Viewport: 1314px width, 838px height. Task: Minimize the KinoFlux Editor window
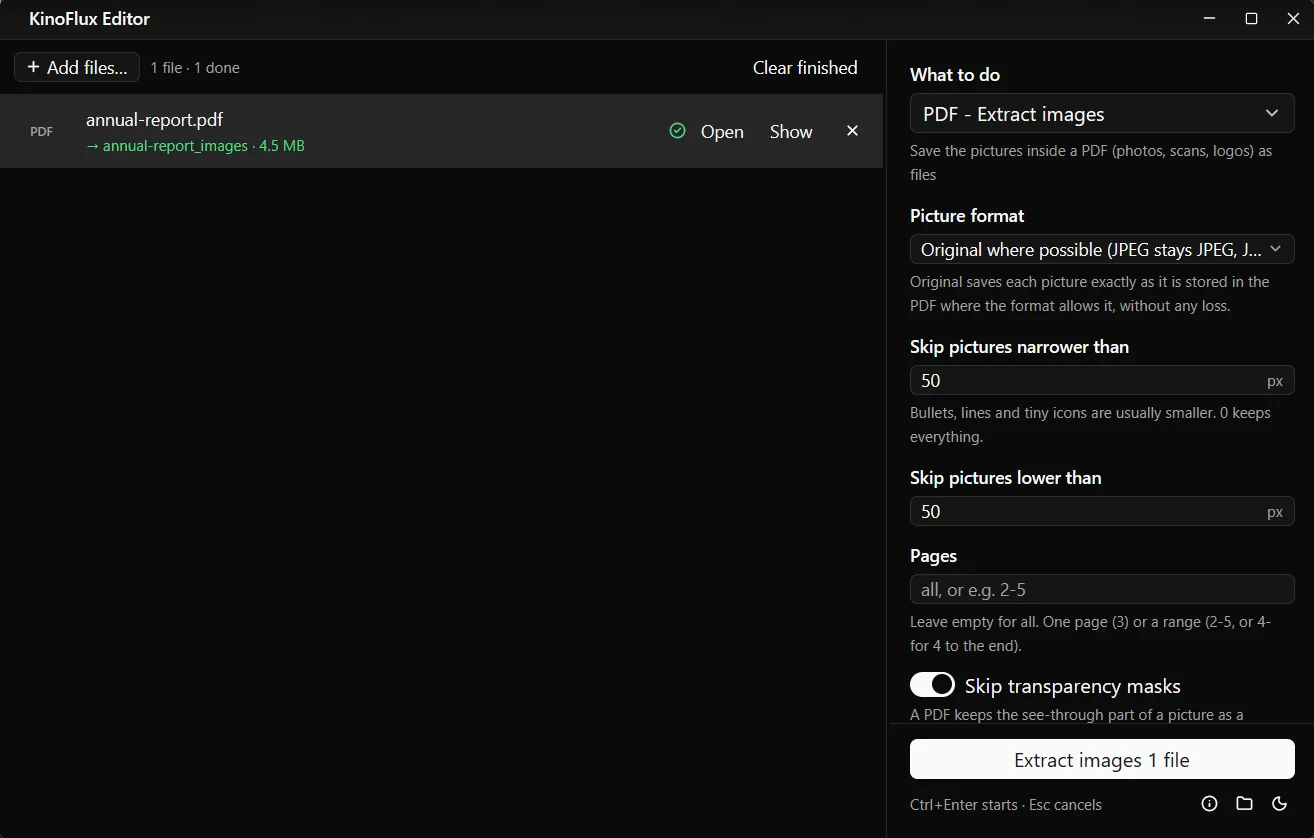tap(1209, 19)
